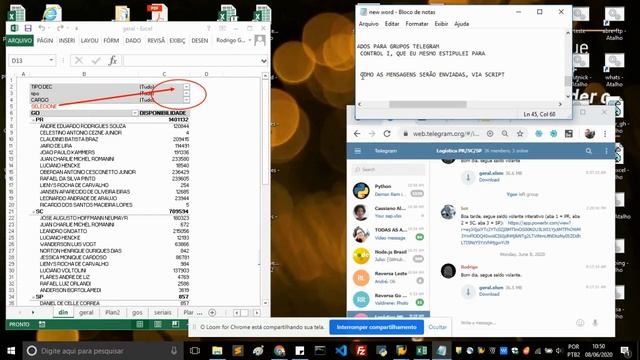Open the EXIBIÇ ribbon tab
This screenshot has height=360, width=640.
point(177,40)
